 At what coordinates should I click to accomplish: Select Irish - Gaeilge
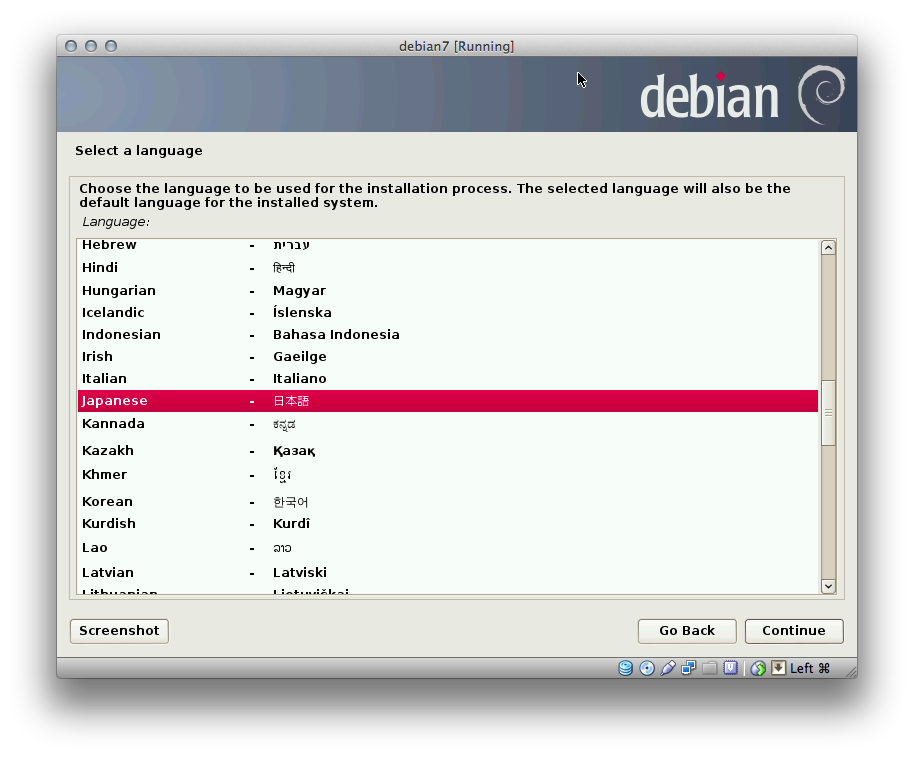pos(448,357)
